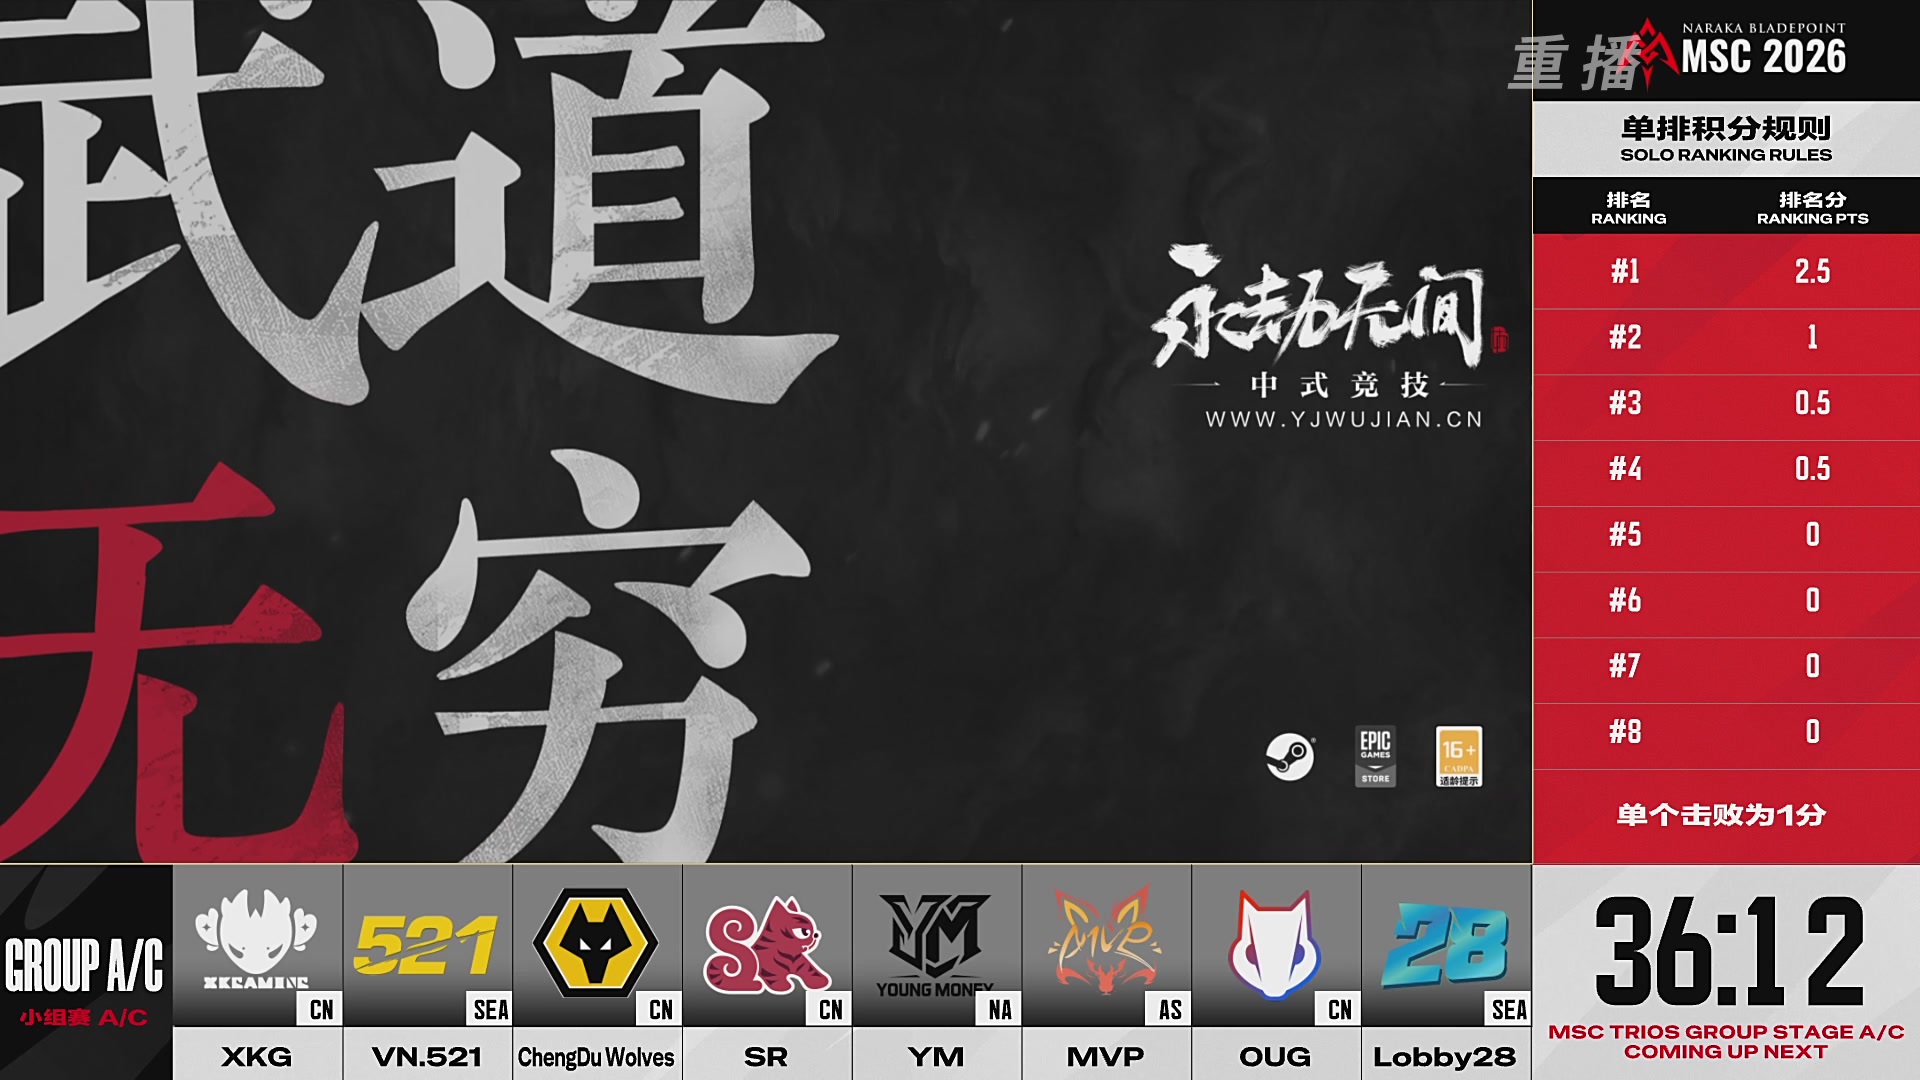Select the VN.521 yellow logo
Viewport: 1920px width, 1080px height.
[425, 945]
